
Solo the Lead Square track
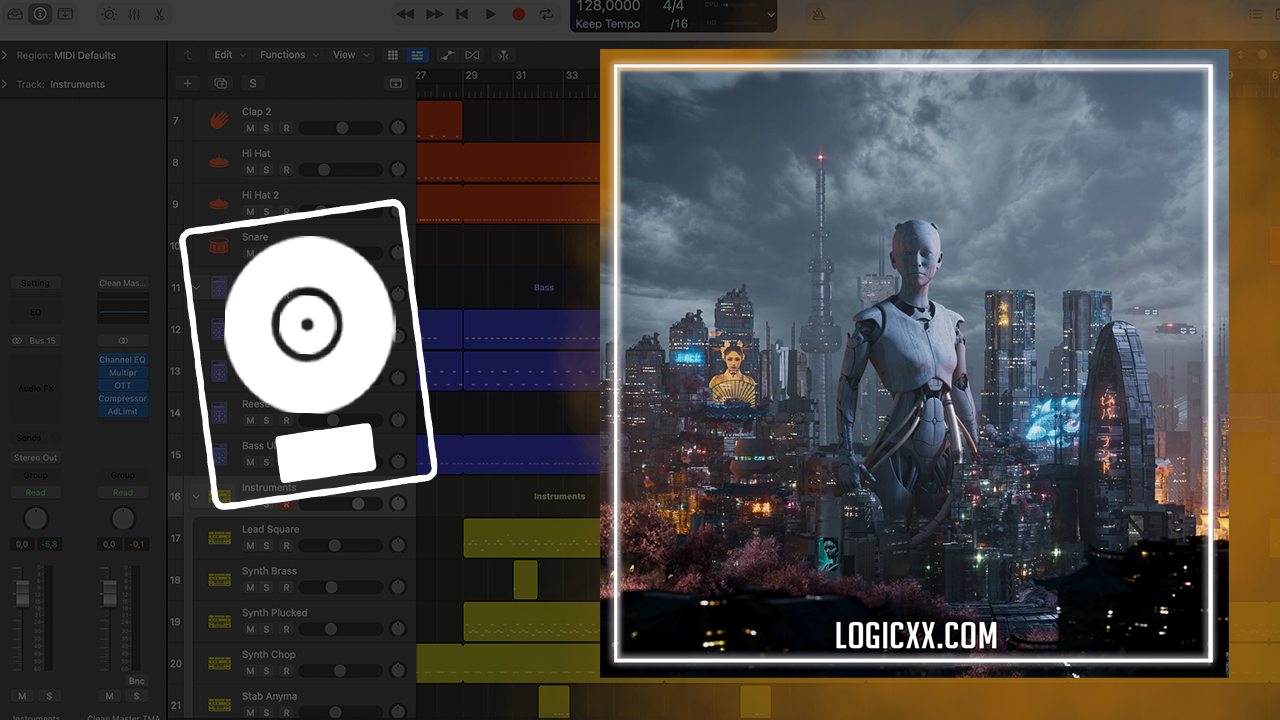coord(266,546)
